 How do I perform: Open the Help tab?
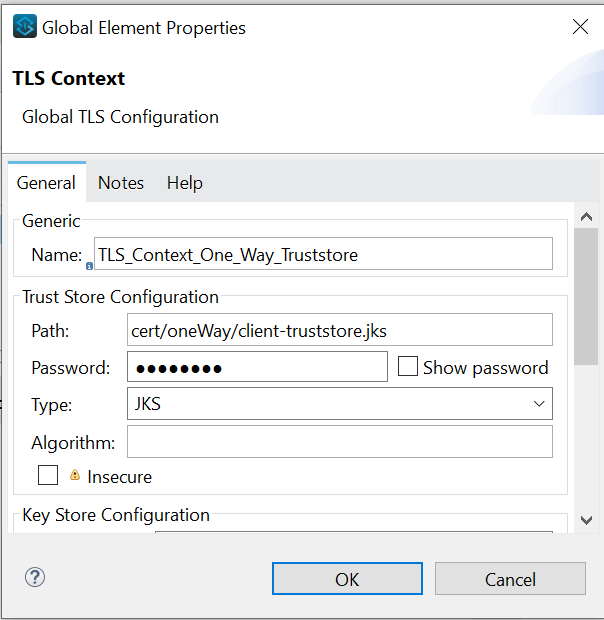(x=185, y=182)
